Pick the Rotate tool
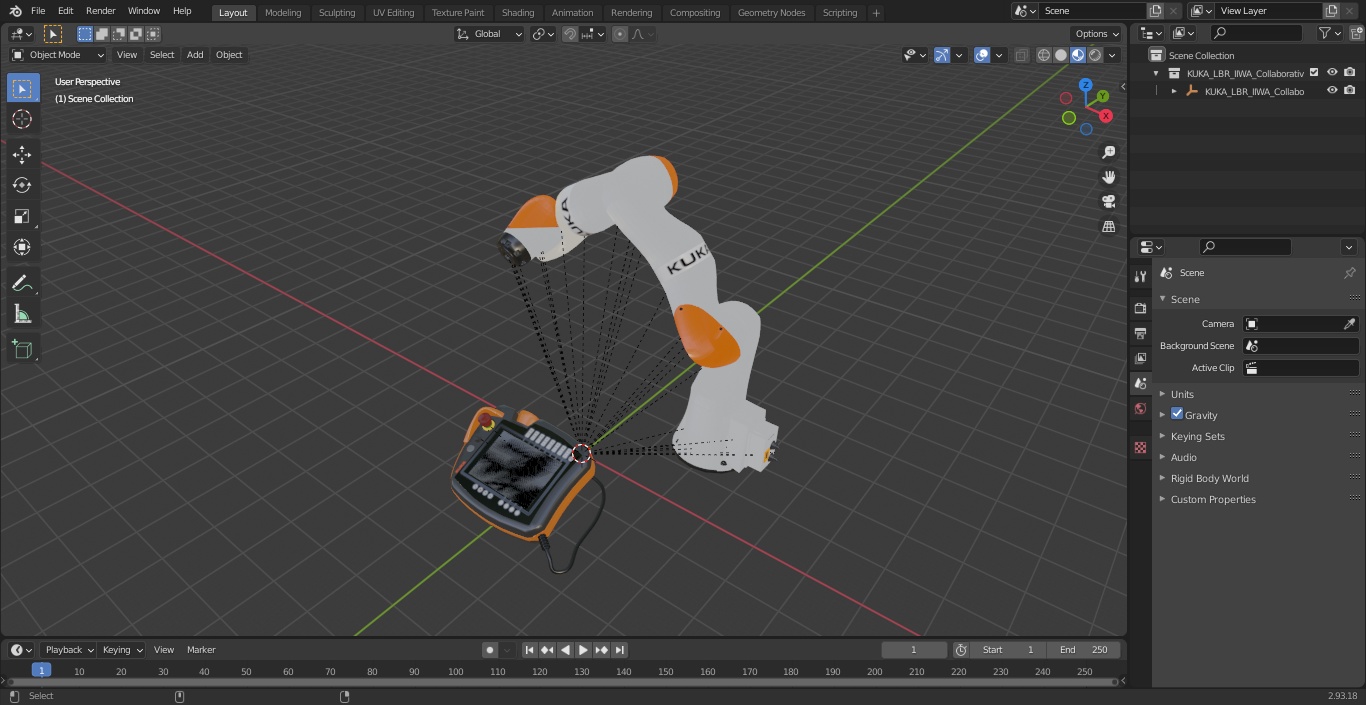This screenshot has width=1366, height=705. pos(22,185)
